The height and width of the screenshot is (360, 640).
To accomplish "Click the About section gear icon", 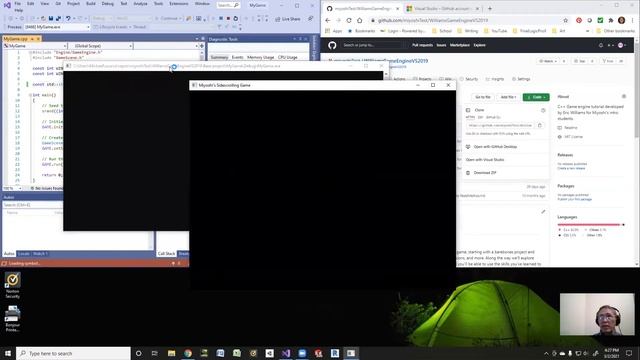I will pos(624,97).
